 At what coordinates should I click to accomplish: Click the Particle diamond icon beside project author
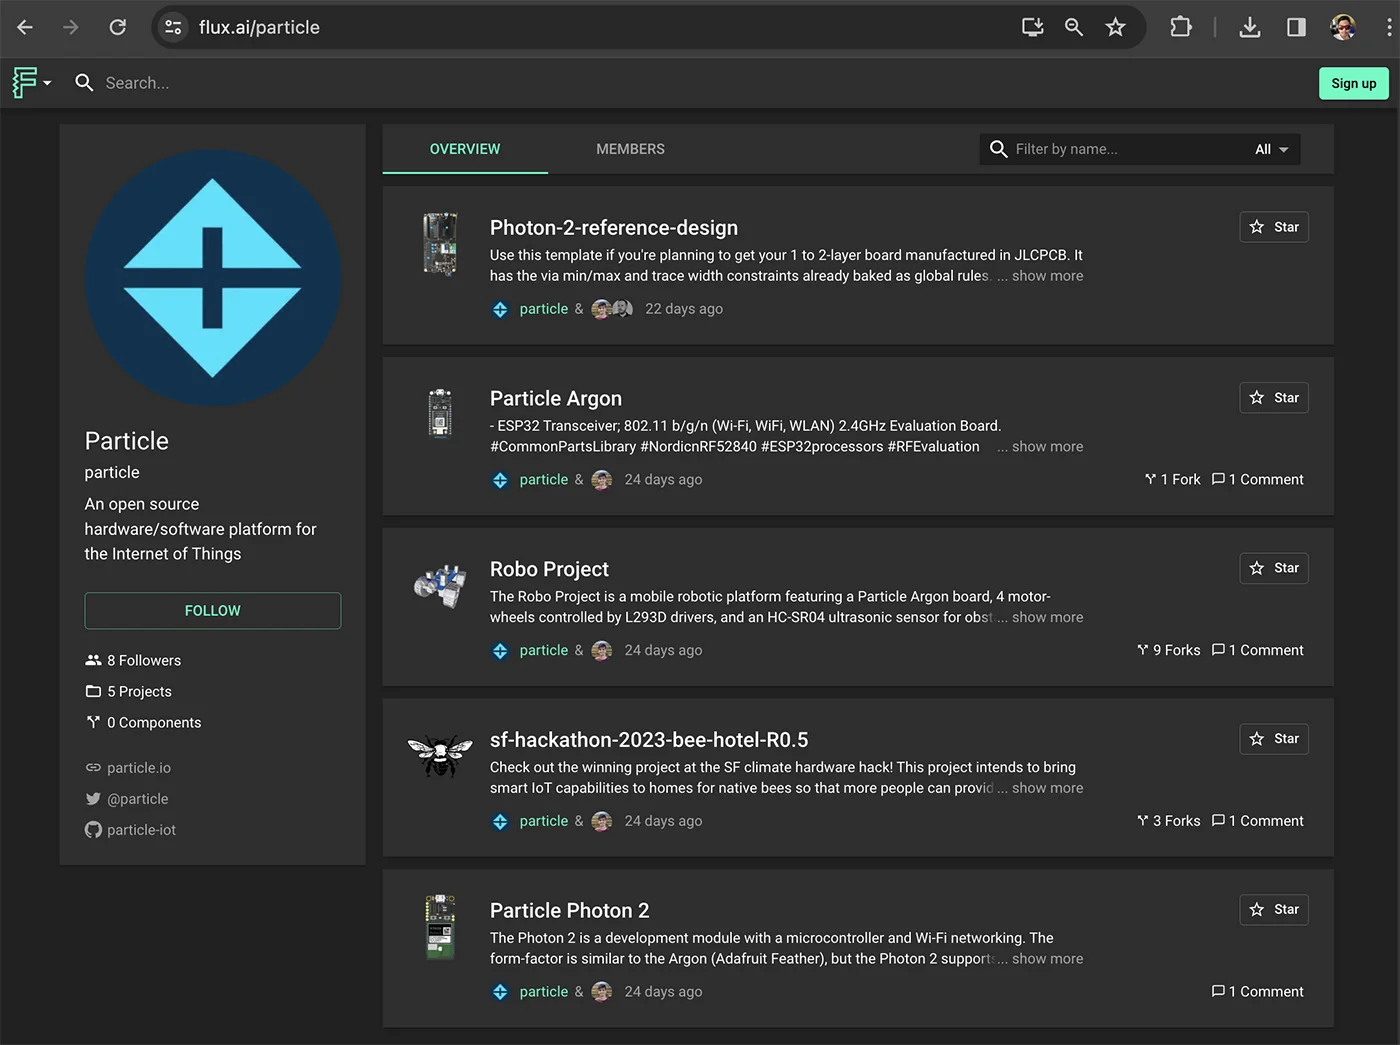click(x=500, y=309)
